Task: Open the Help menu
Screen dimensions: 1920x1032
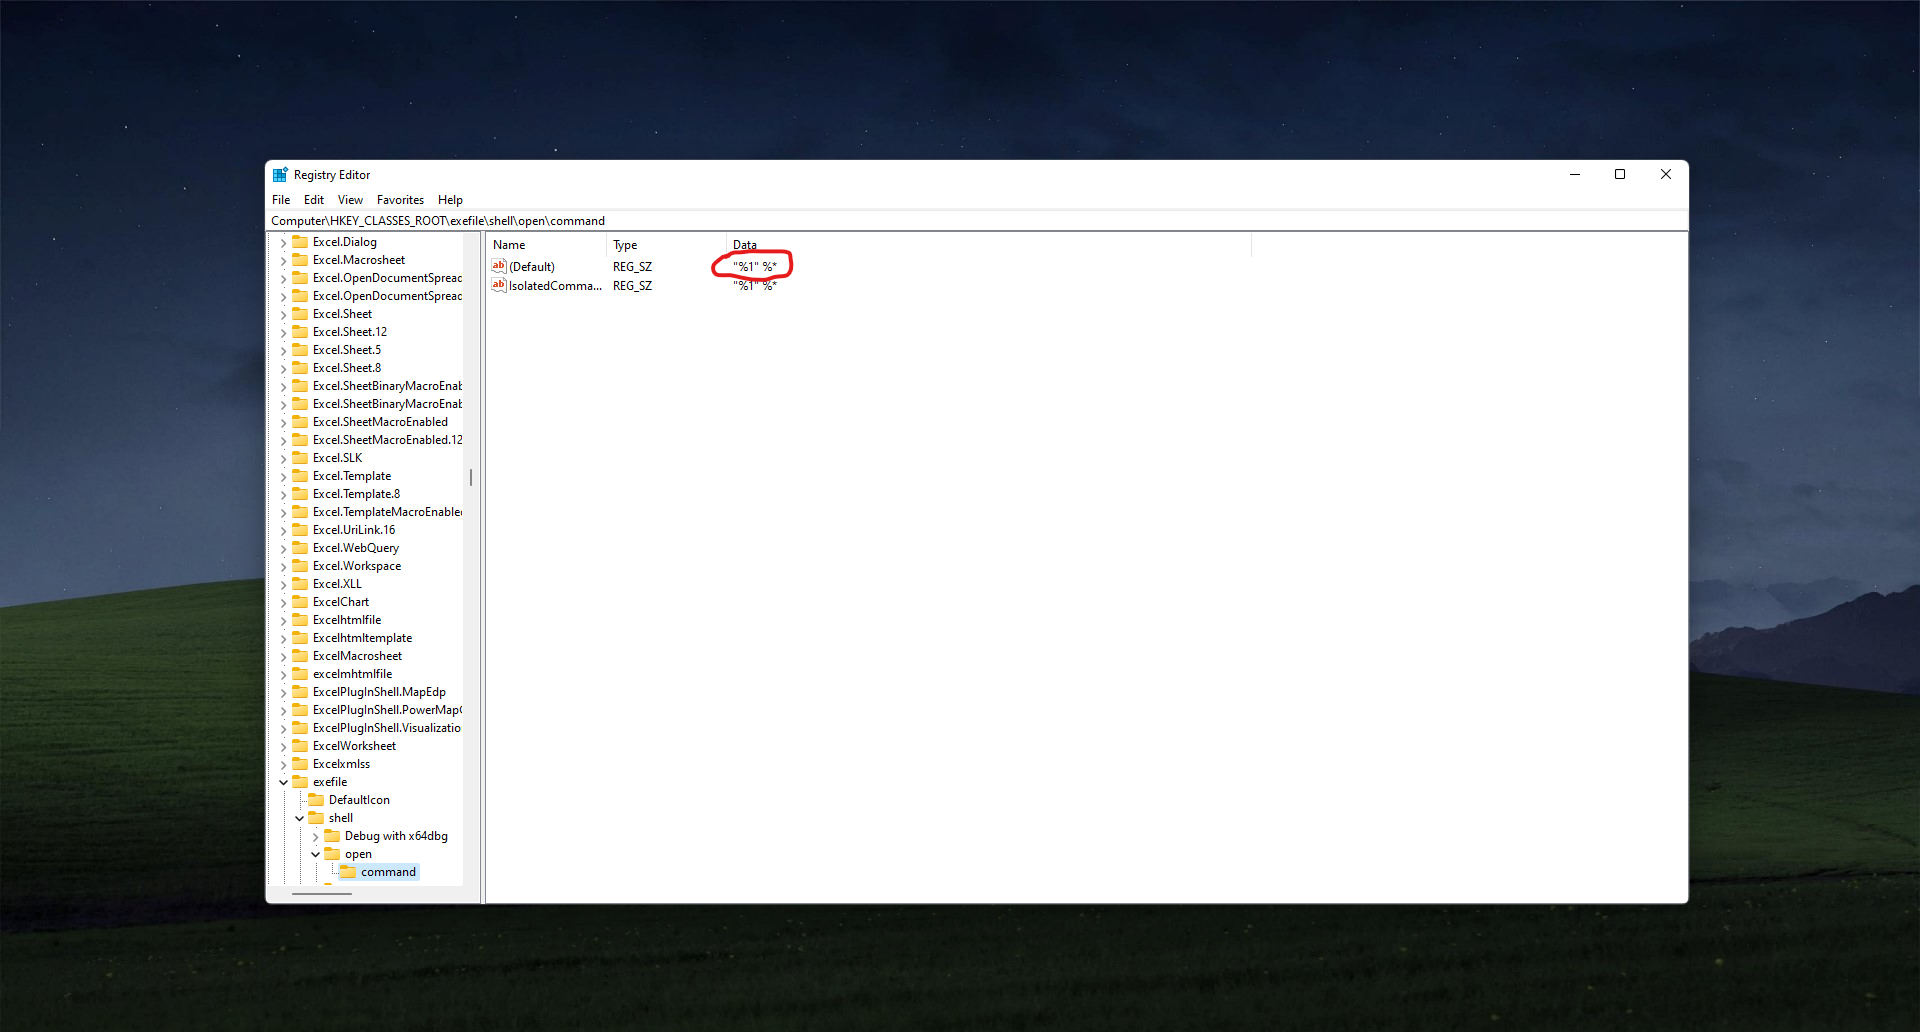Action: point(450,200)
